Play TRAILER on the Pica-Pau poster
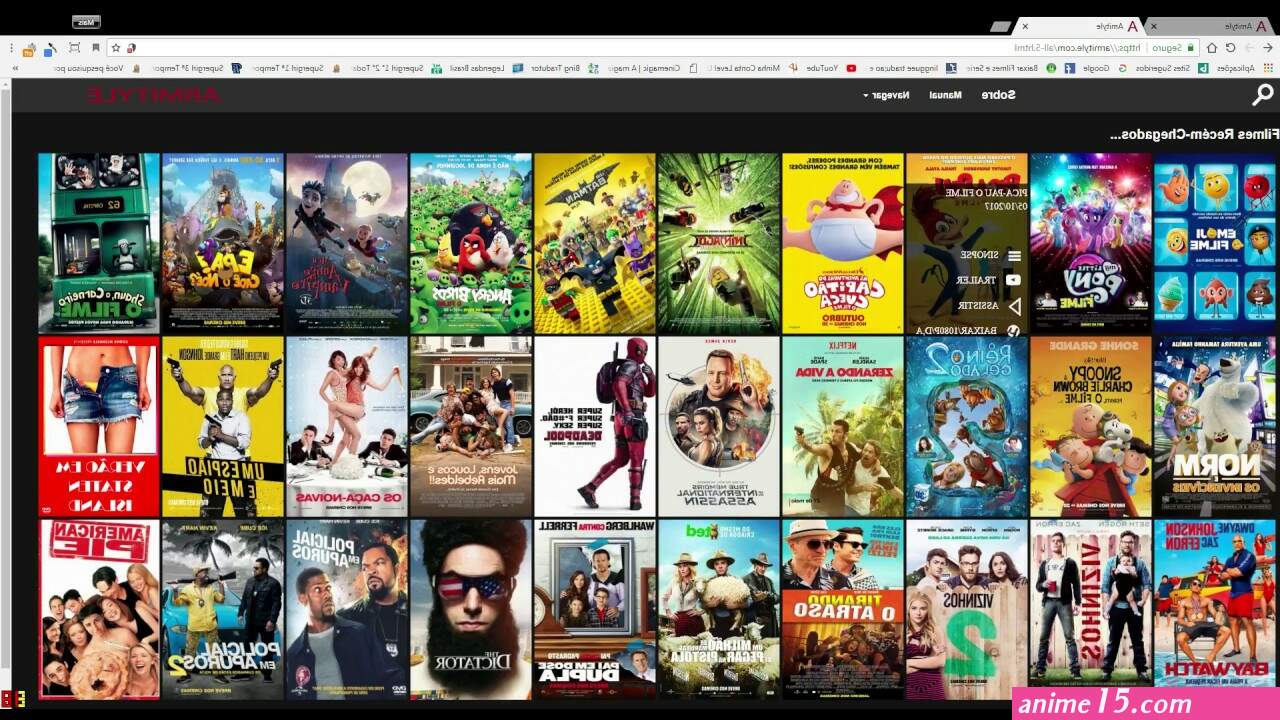1280x720 pixels. click(990, 280)
